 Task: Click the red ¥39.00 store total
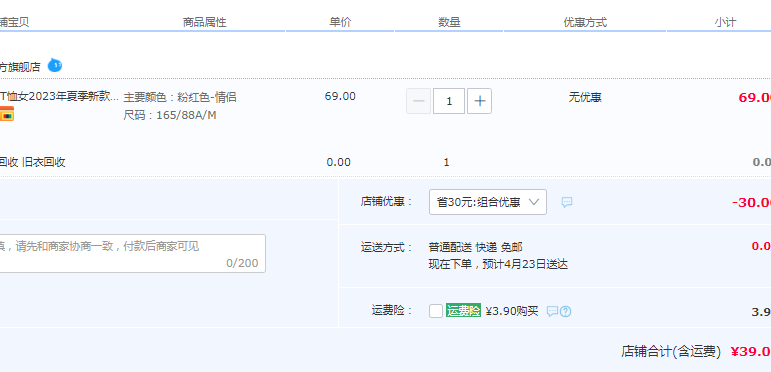coord(750,351)
